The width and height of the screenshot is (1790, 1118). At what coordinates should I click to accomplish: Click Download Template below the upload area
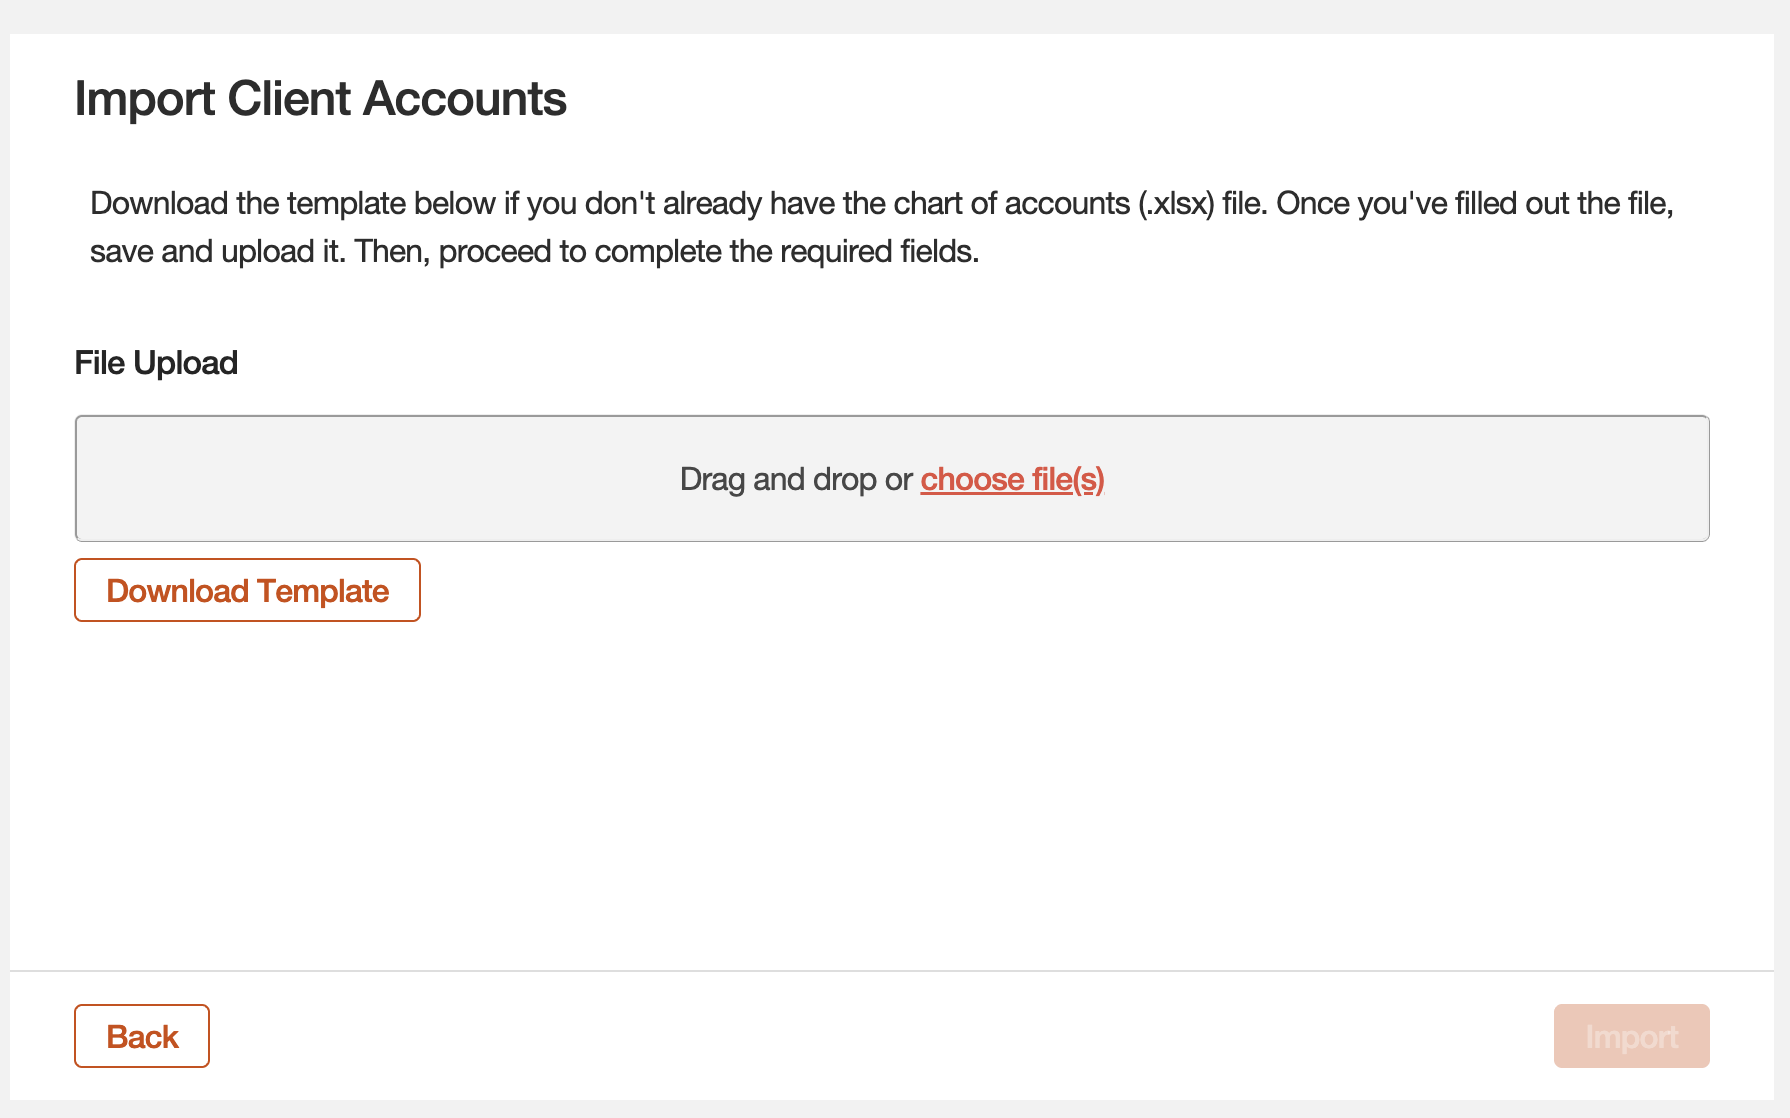pyautogui.click(x=247, y=590)
